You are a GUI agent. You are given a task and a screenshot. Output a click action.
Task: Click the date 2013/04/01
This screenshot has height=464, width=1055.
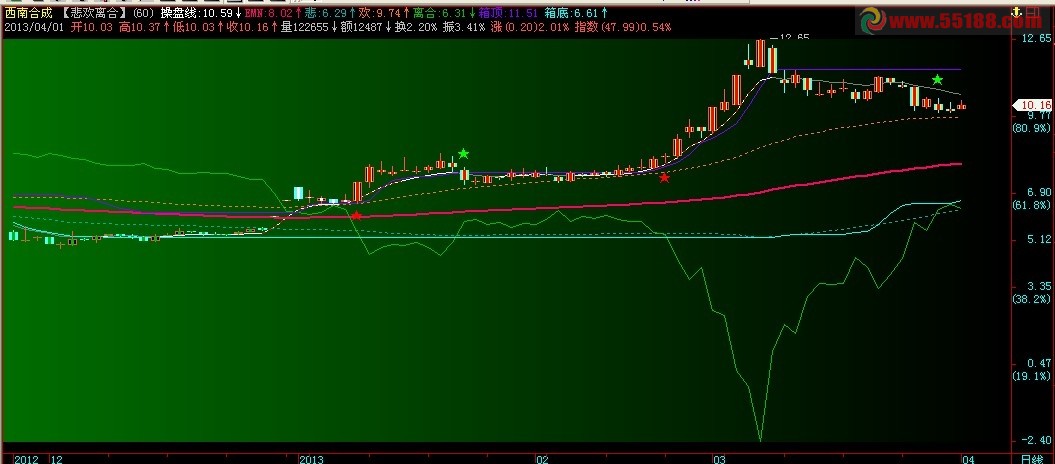point(34,27)
